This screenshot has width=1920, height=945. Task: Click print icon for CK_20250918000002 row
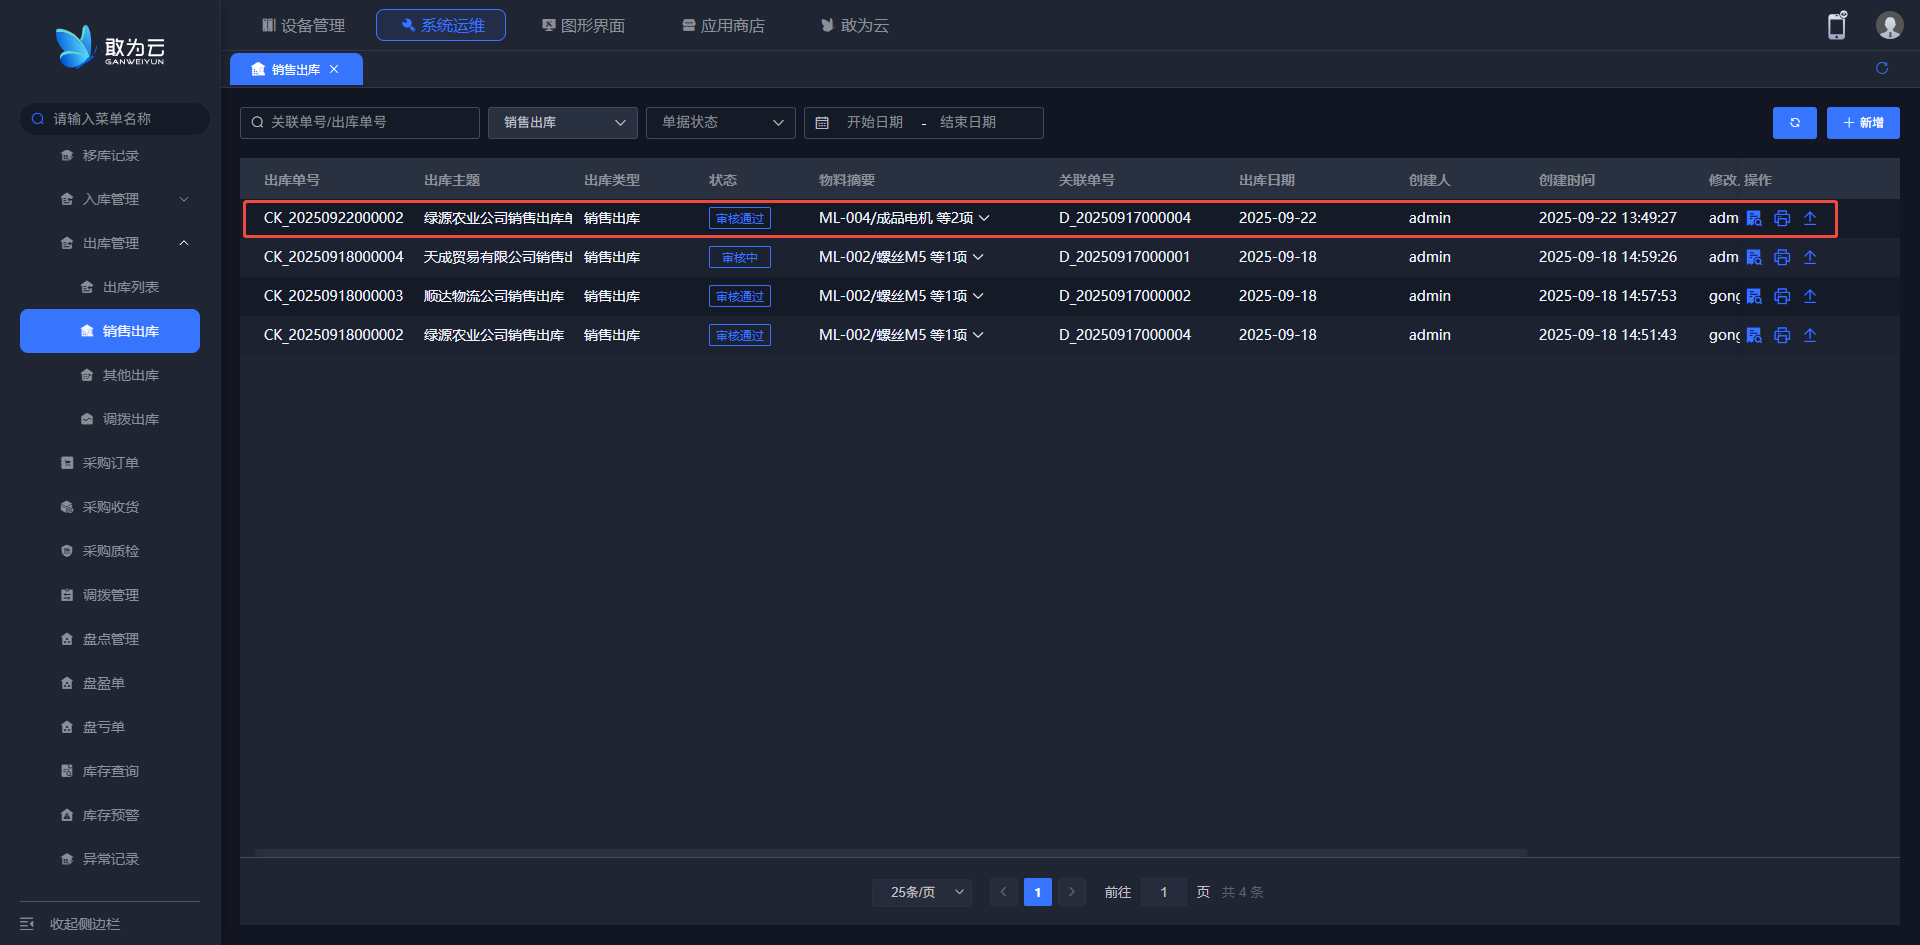1781,335
